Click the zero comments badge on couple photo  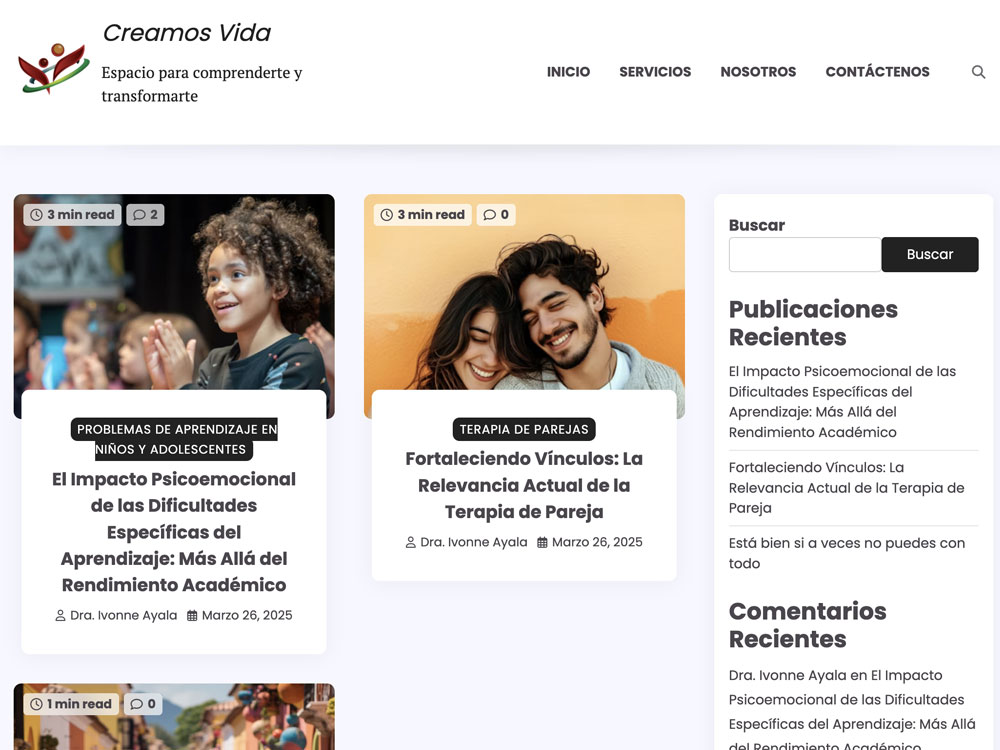tap(496, 215)
